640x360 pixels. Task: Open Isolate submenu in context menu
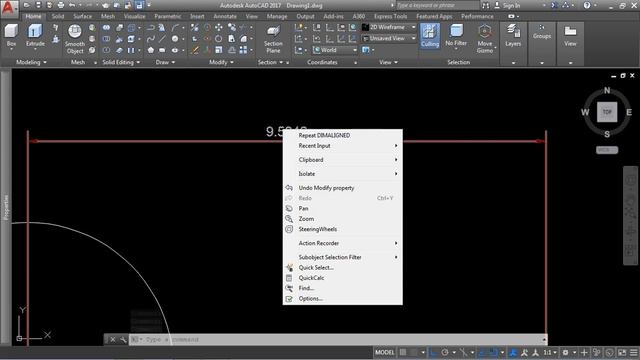click(342, 173)
